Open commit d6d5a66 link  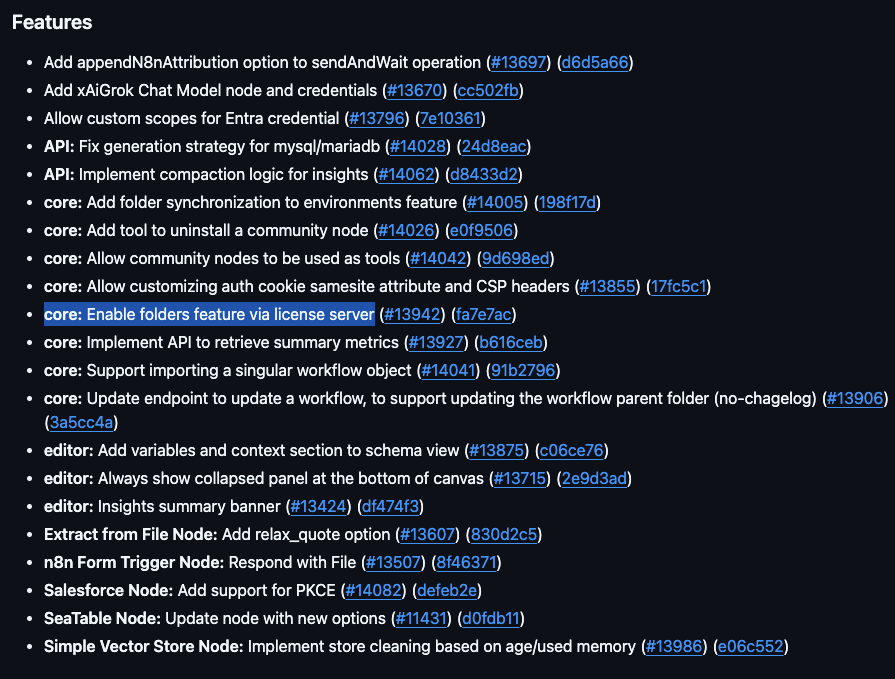pos(595,63)
